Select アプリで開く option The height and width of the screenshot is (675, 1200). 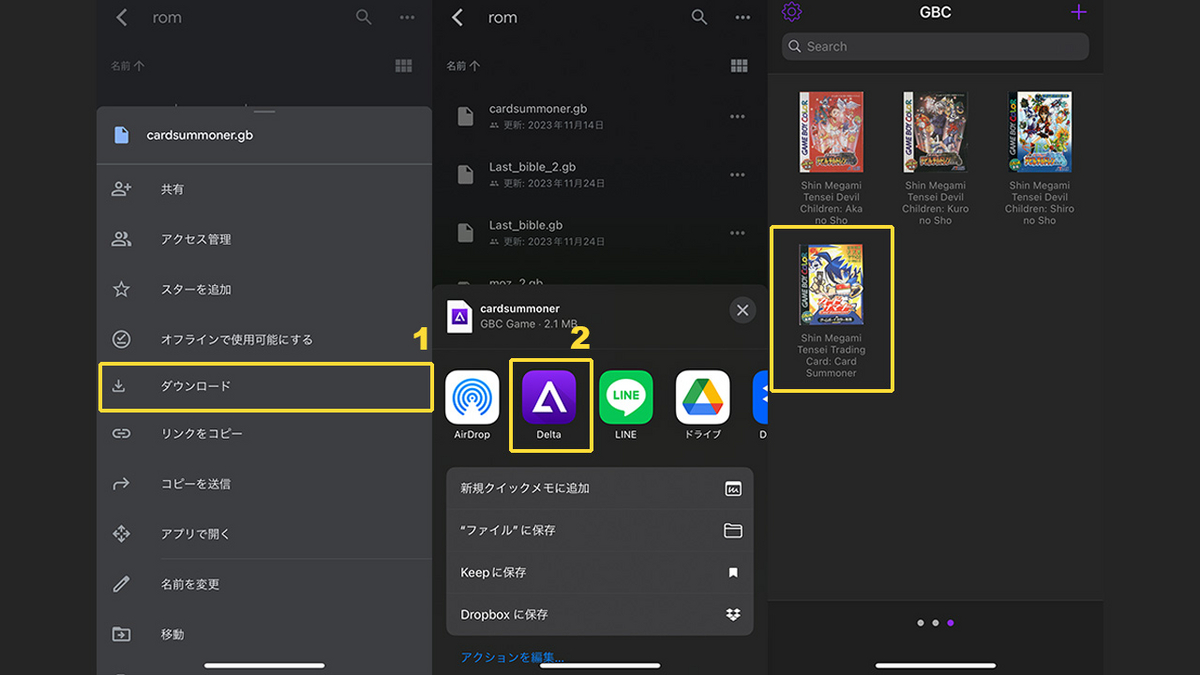tap(265, 534)
